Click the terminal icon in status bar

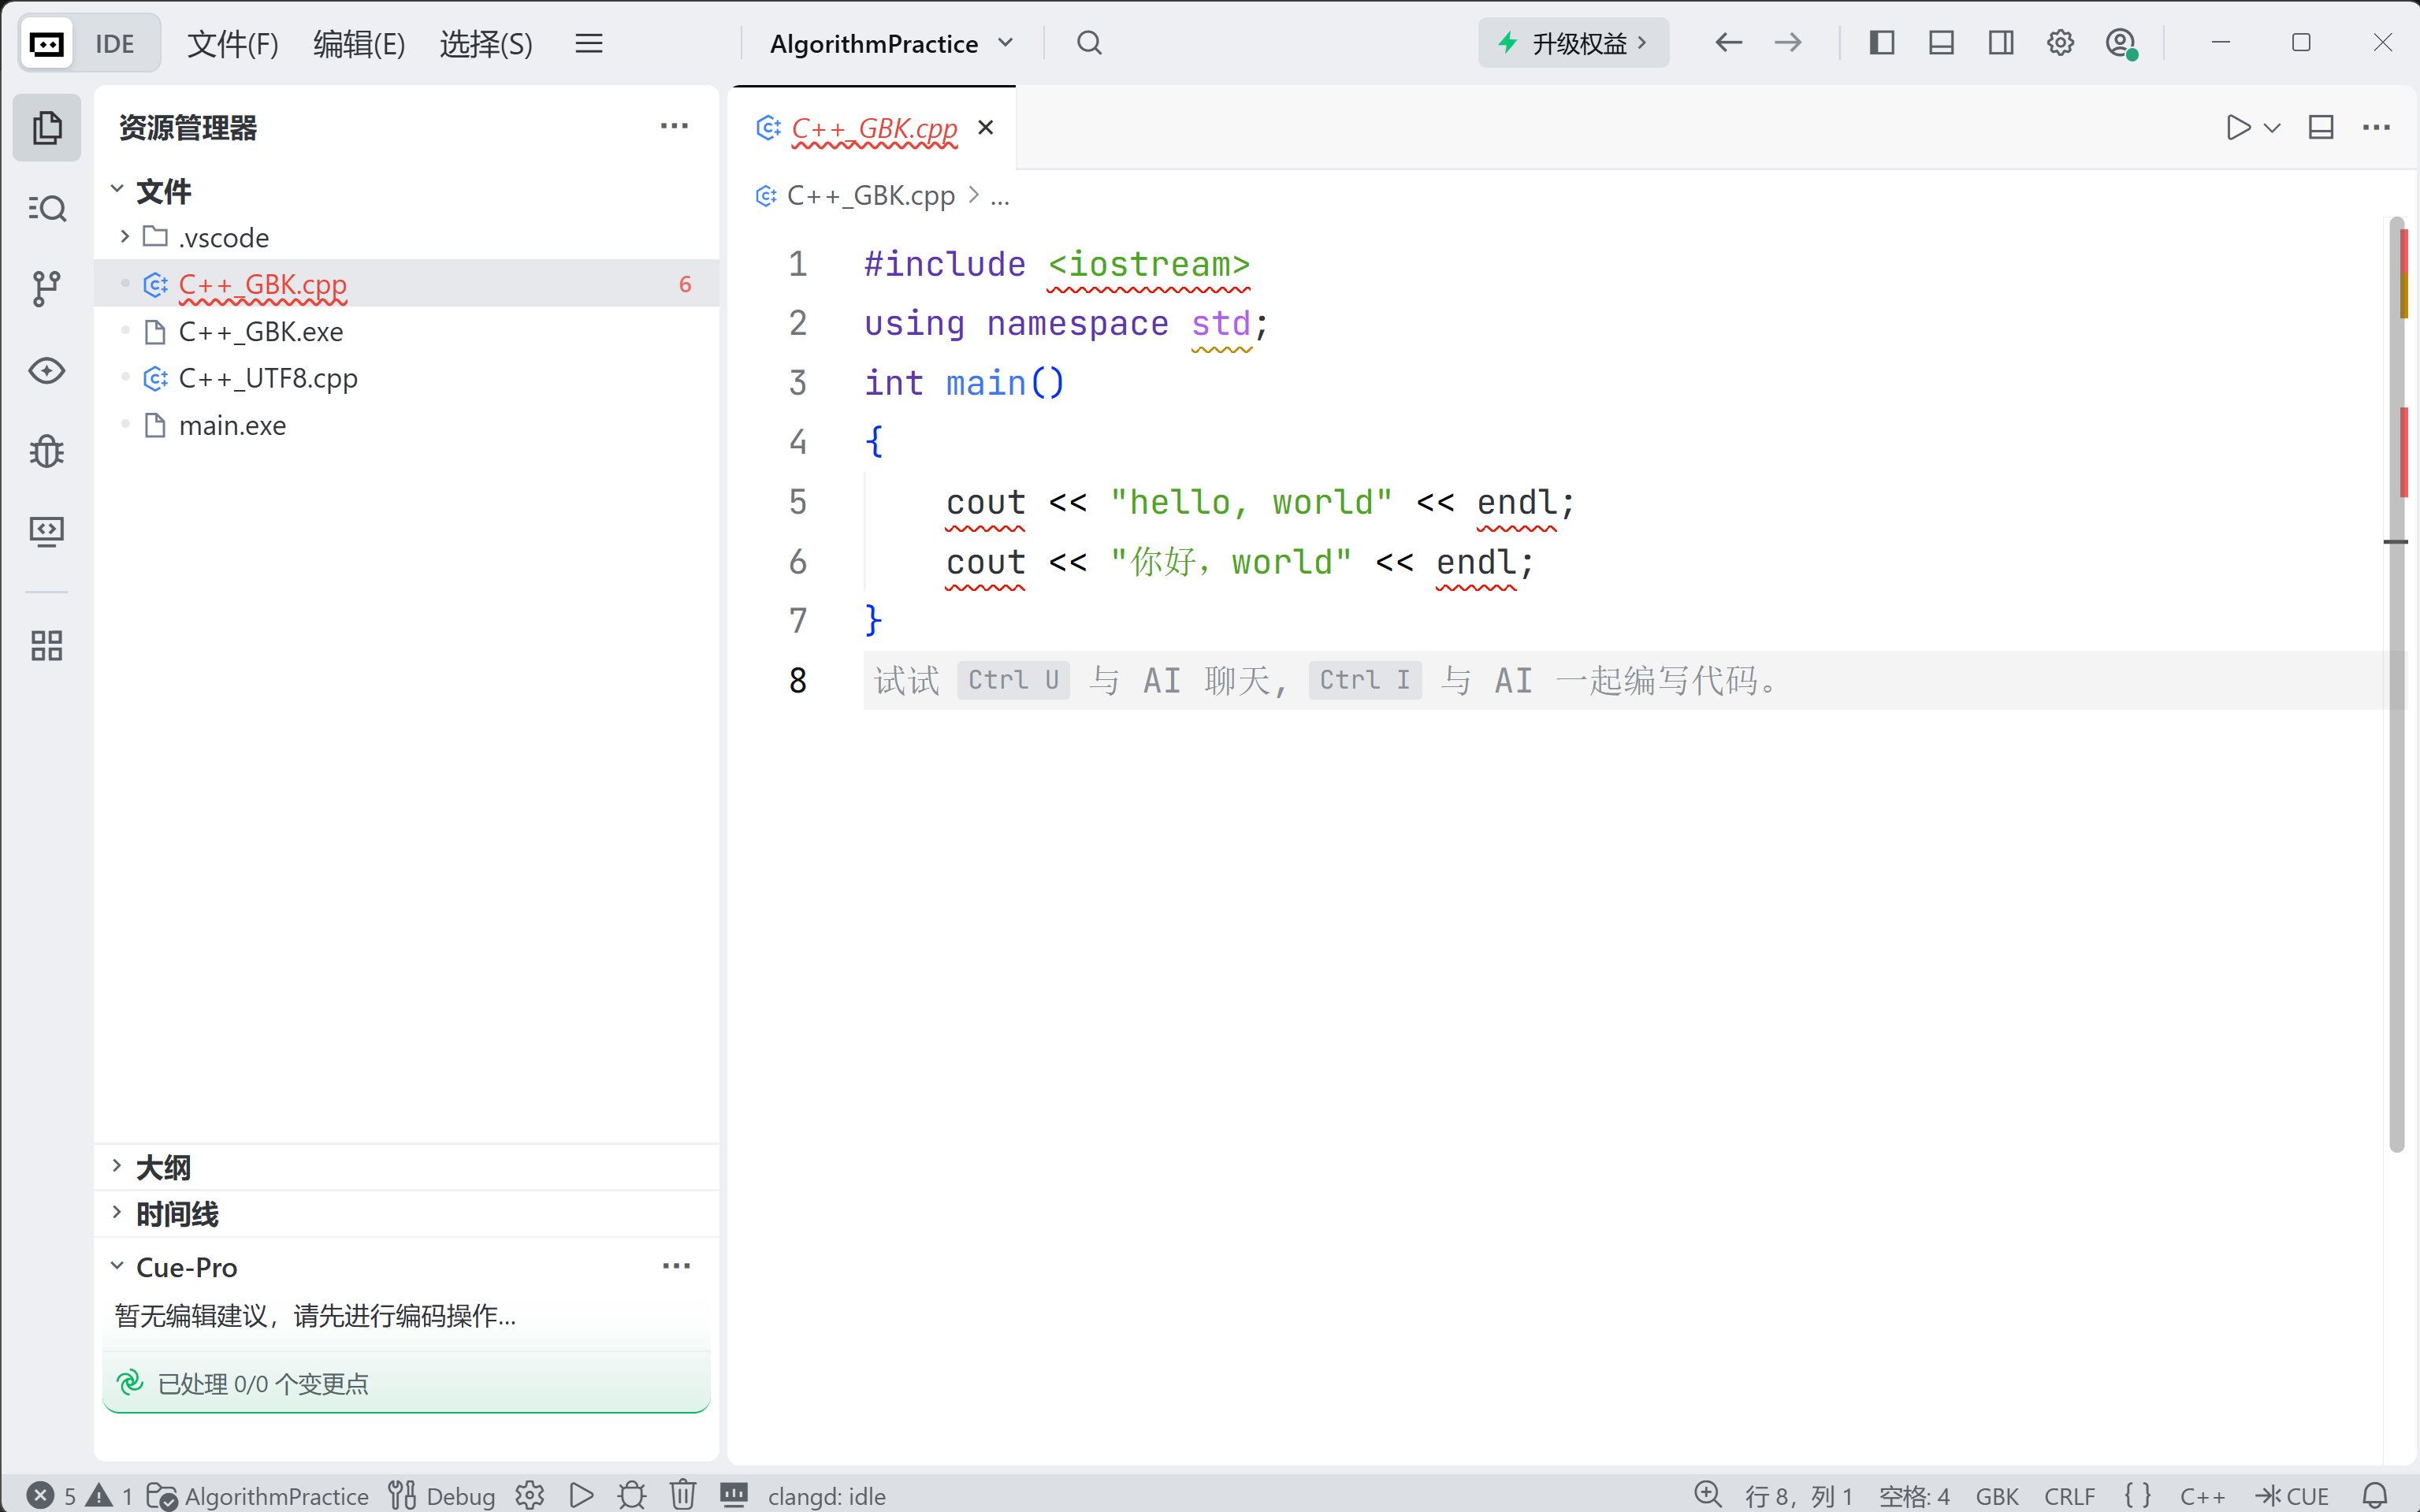[x=734, y=1496]
